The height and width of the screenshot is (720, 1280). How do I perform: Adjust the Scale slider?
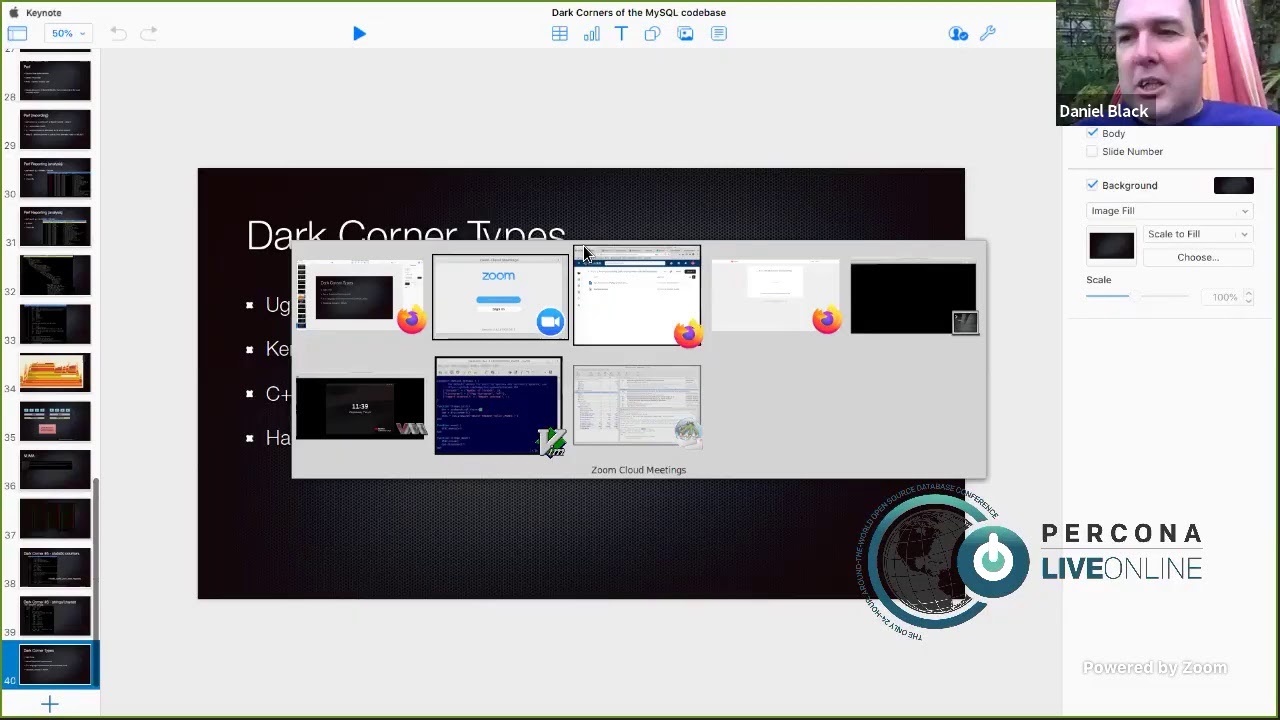coord(1137,296)
